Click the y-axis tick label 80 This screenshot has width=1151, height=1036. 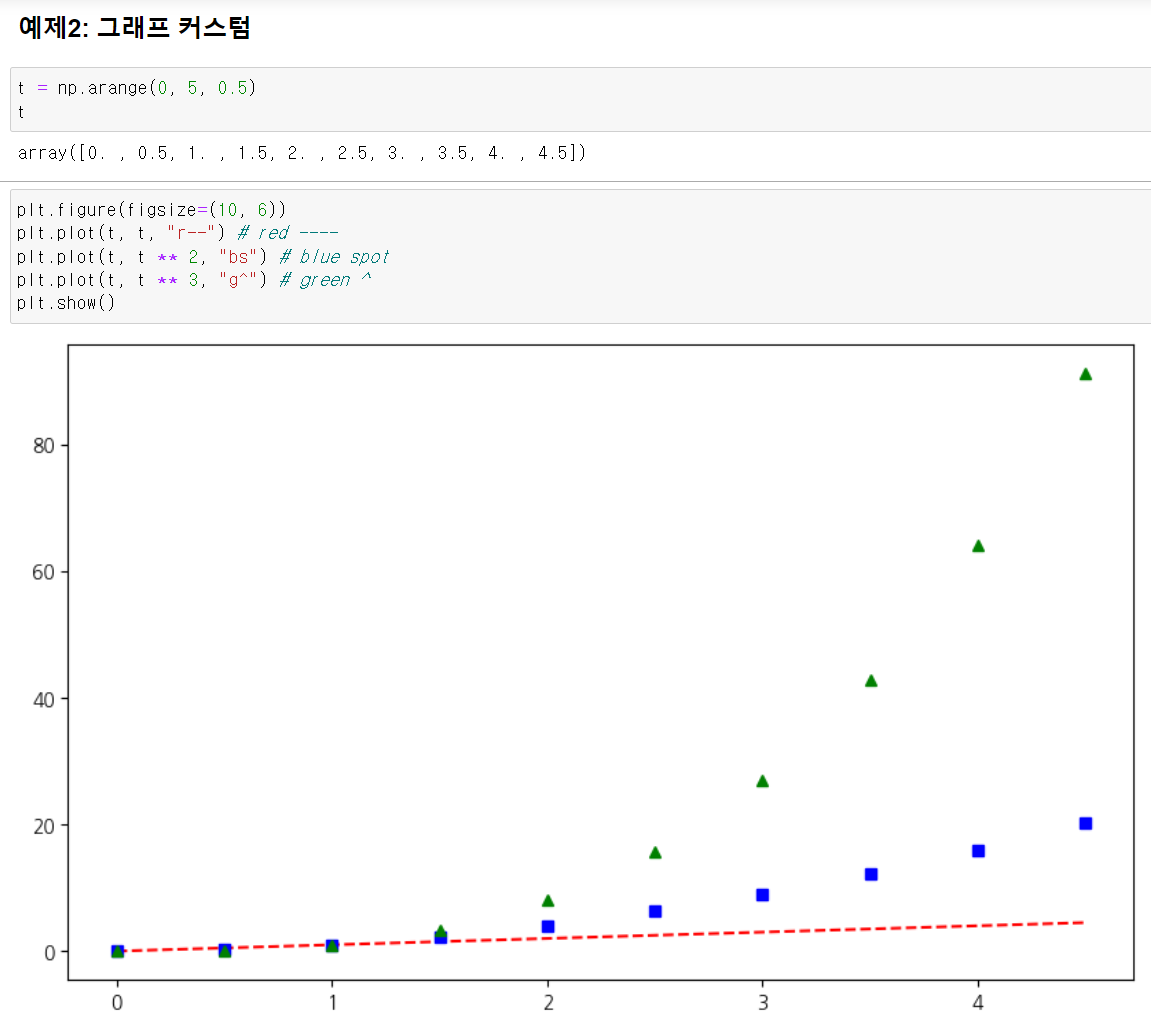(x=44, y=446)
